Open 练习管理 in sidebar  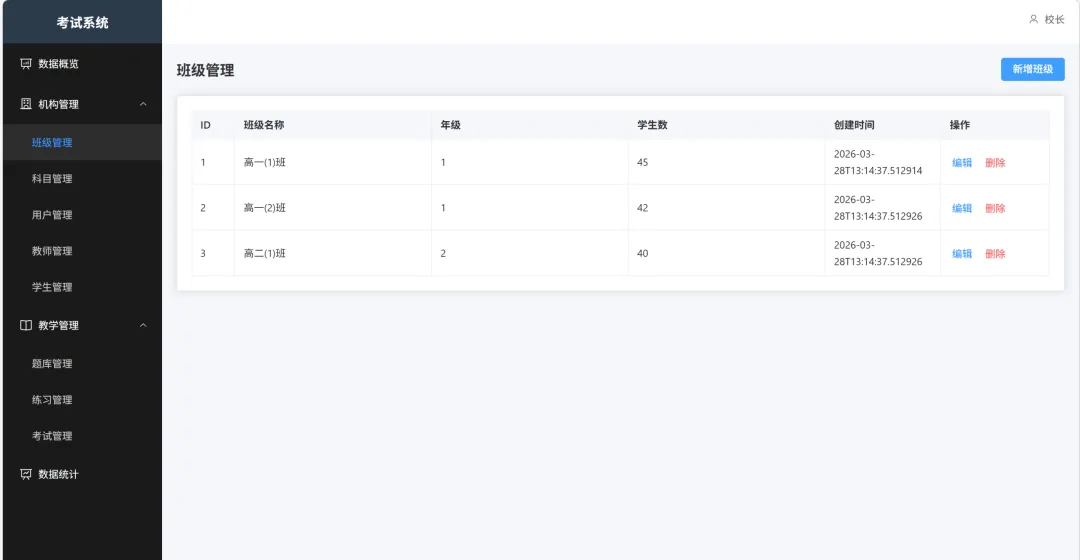pyautogui.click(x=83, y=400)
